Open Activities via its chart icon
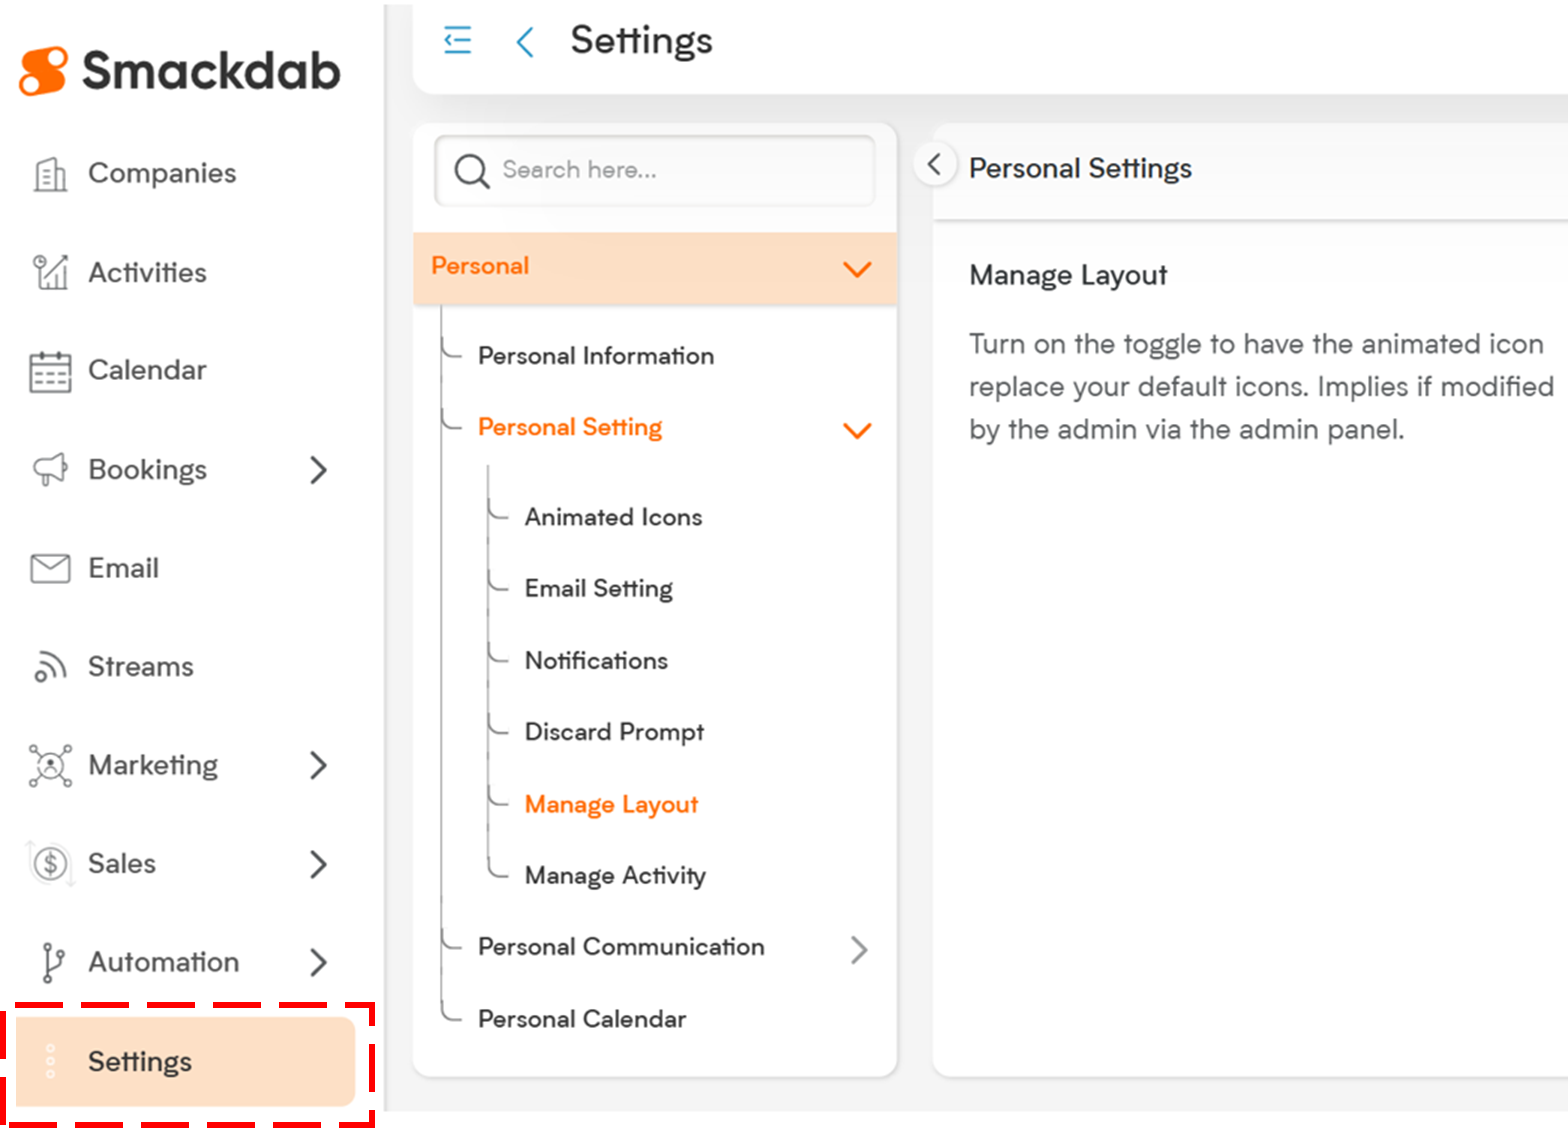The image size is (1568, 1128). [50, 272]
